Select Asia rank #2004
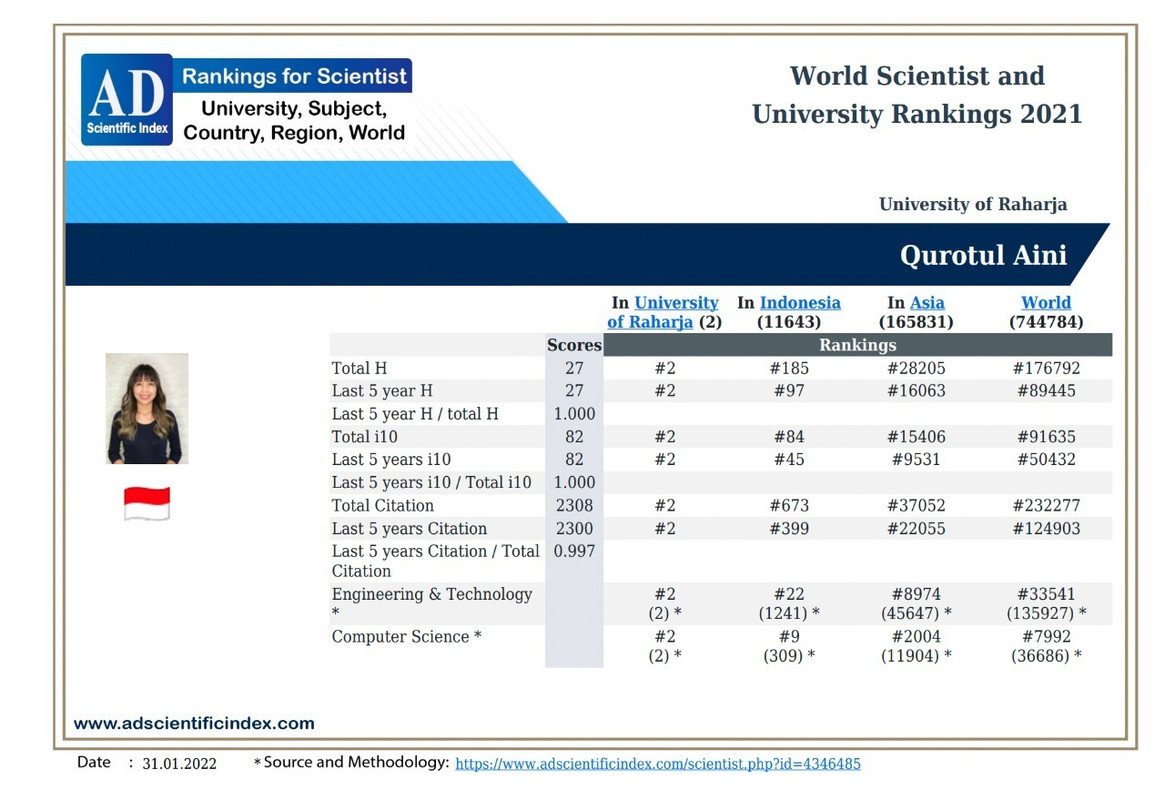The image size is (1165, 800). (x=916, y=637)
